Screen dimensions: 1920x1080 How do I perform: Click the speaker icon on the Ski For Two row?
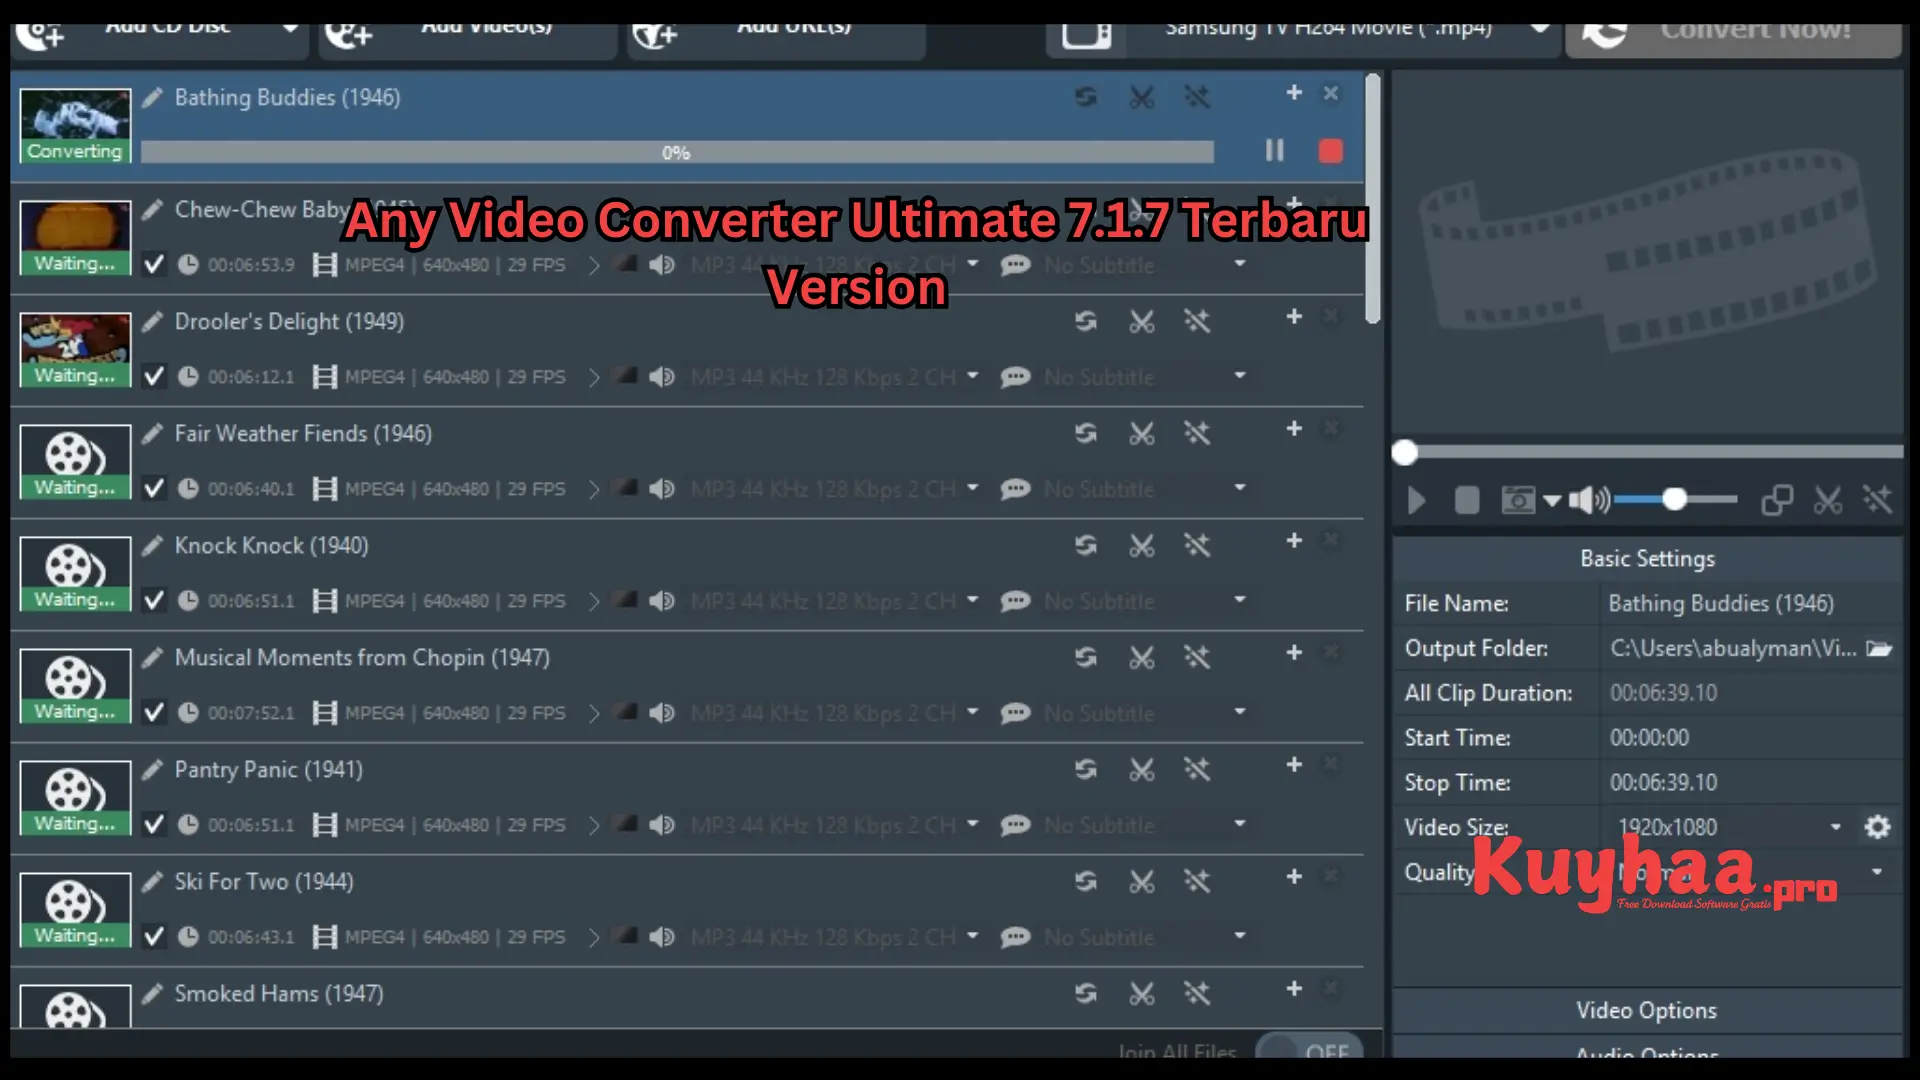[x=661, y=937]
